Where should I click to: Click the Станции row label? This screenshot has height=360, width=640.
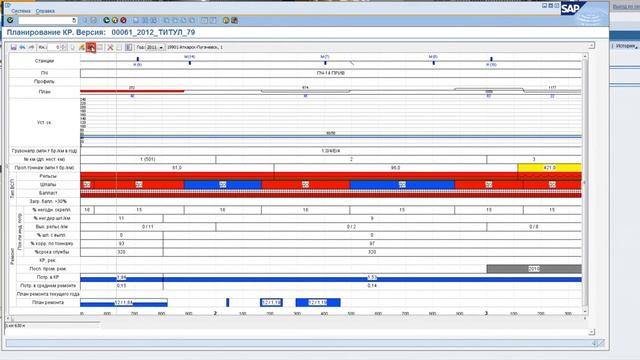44,61
